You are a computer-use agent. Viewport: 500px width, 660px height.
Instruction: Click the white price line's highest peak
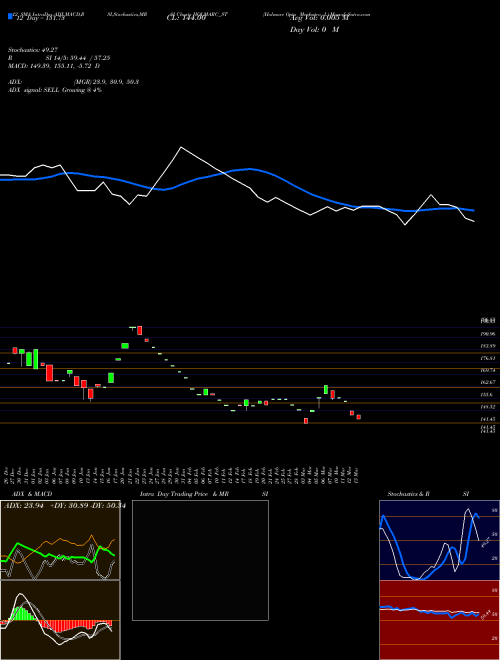(181, 147)
